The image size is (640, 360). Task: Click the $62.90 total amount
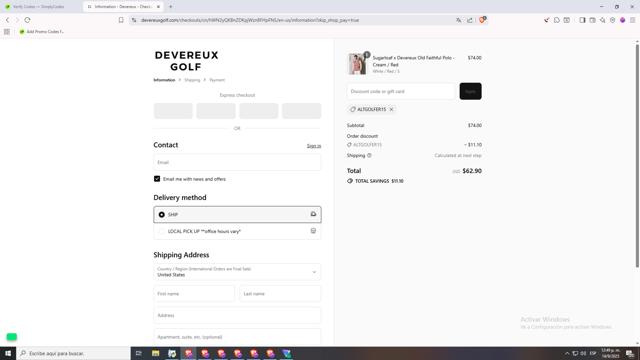point(472,171)
